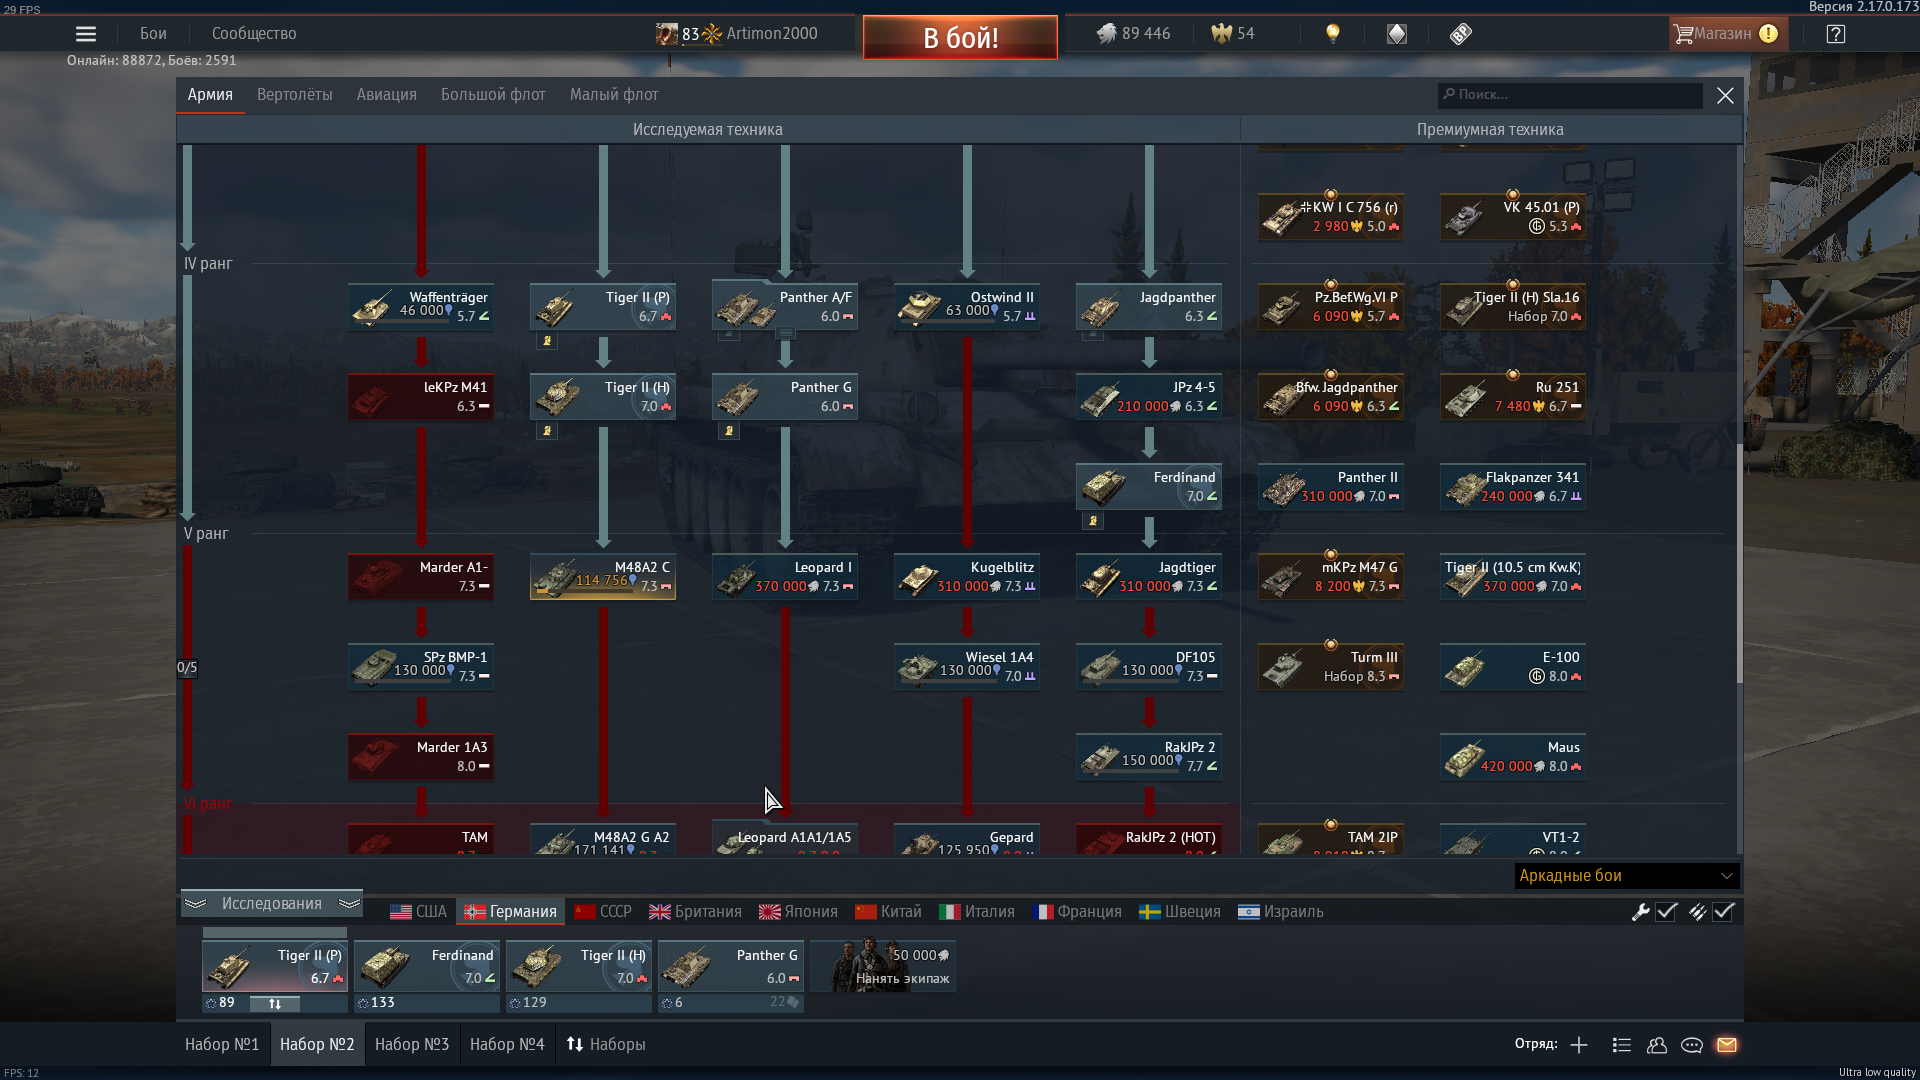1920x1080 pixels.
Task: Select the Maus premium tank card
Action: tap(1513, 757)
